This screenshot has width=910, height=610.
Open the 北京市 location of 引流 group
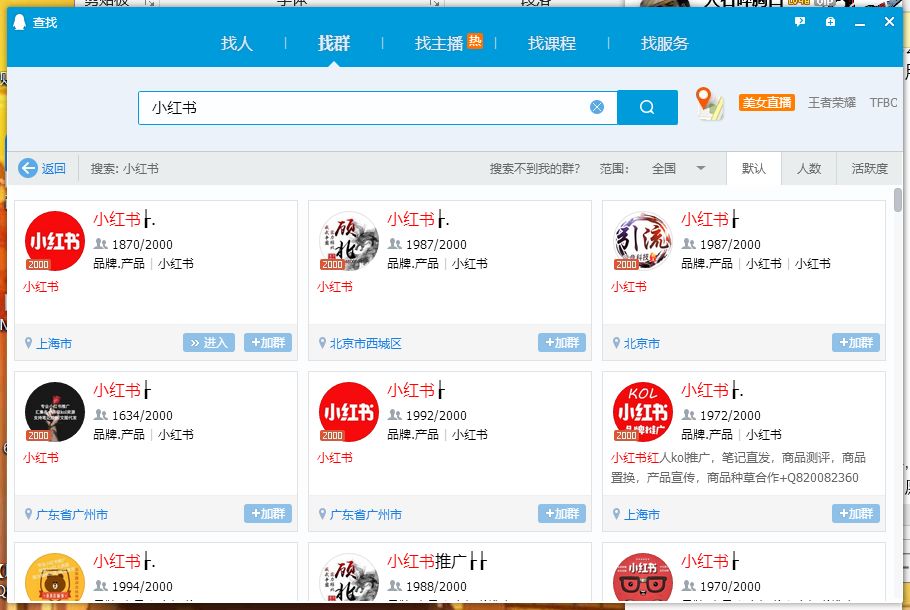click(642, 344)
